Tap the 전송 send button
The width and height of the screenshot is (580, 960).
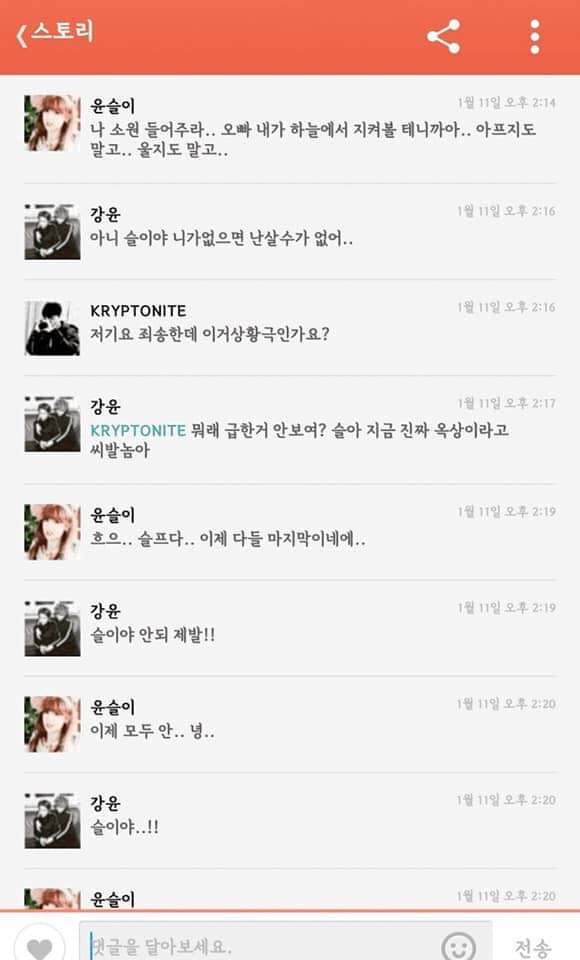point(533,947)
